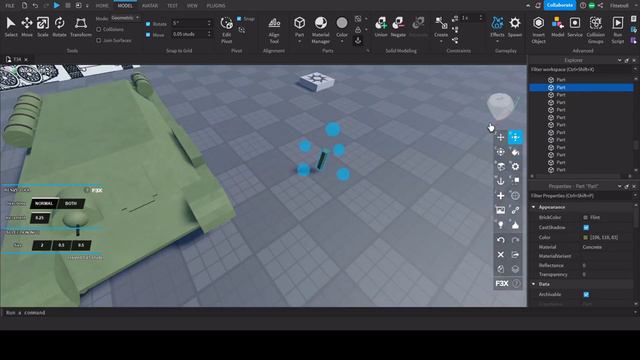Activate the Transform tool
The image size is (640, 360).
pos(81,27)
